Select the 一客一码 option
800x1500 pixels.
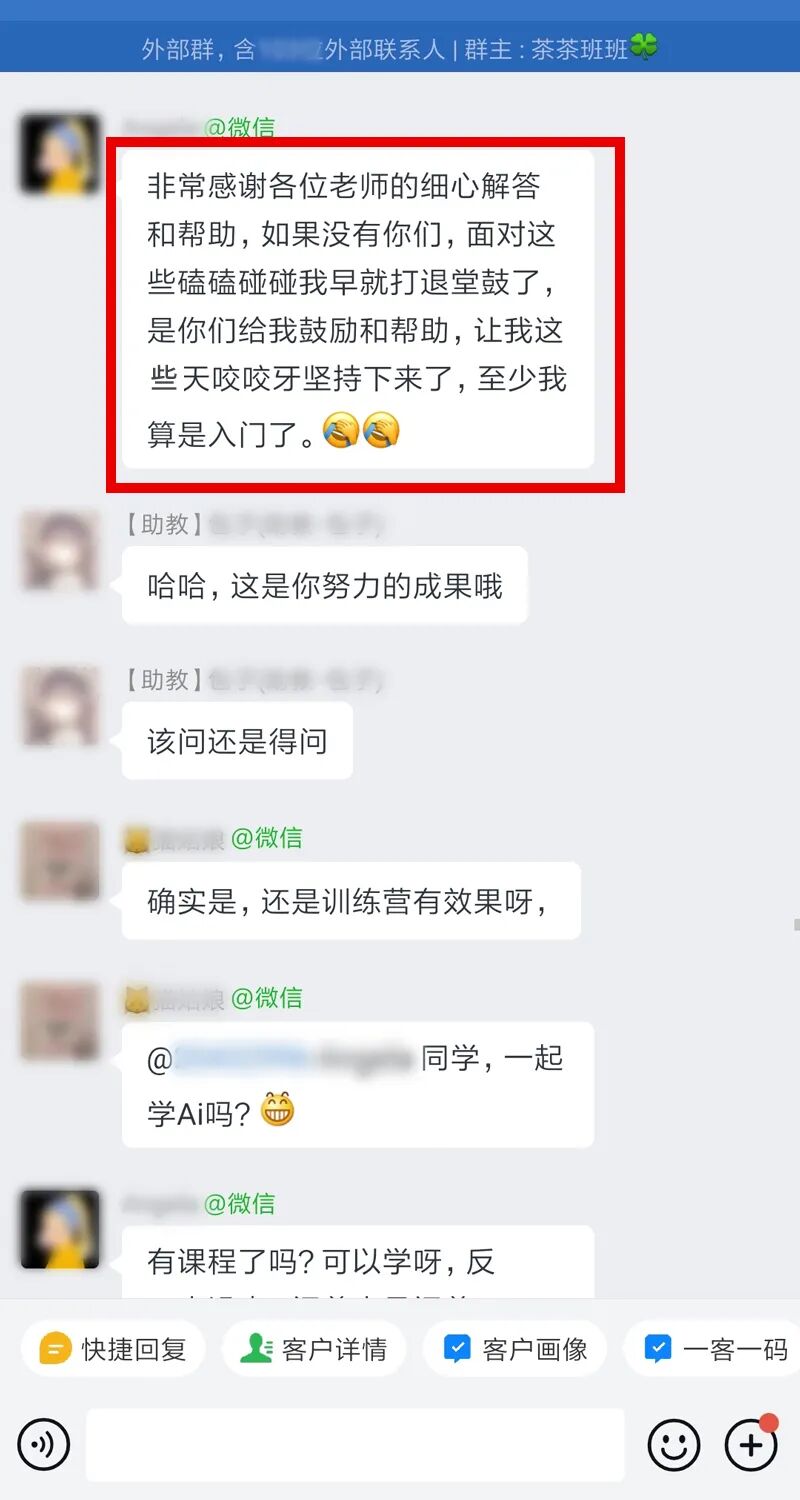(714, 1349)
